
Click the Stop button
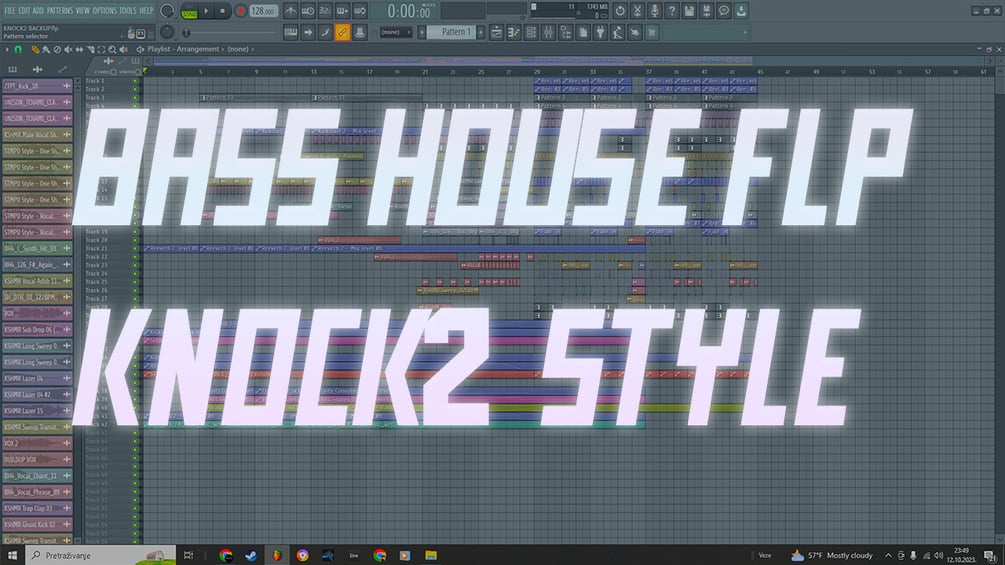(222, 11)
